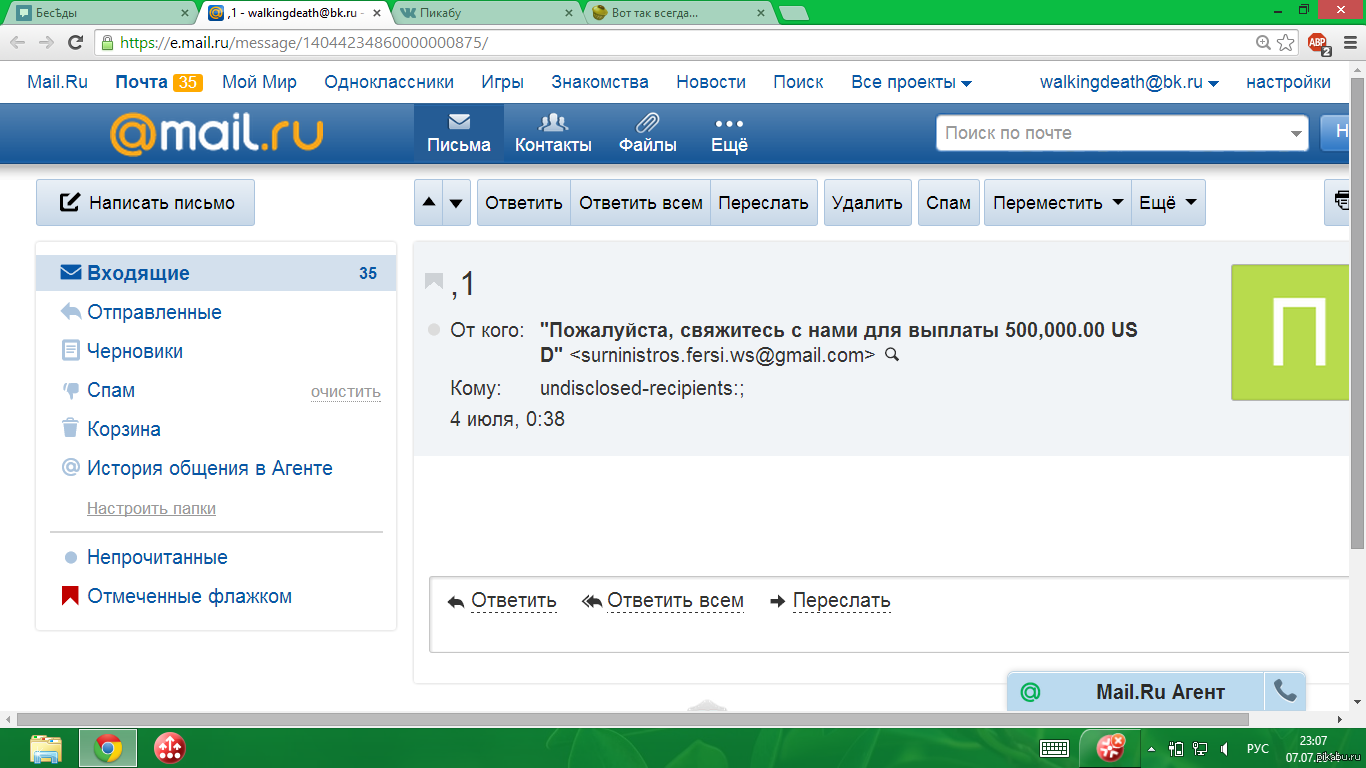Open the Спам folder in sidebar
This screenshot has width=1366, height=768.
pyautogui.click(x=111, y=390)
